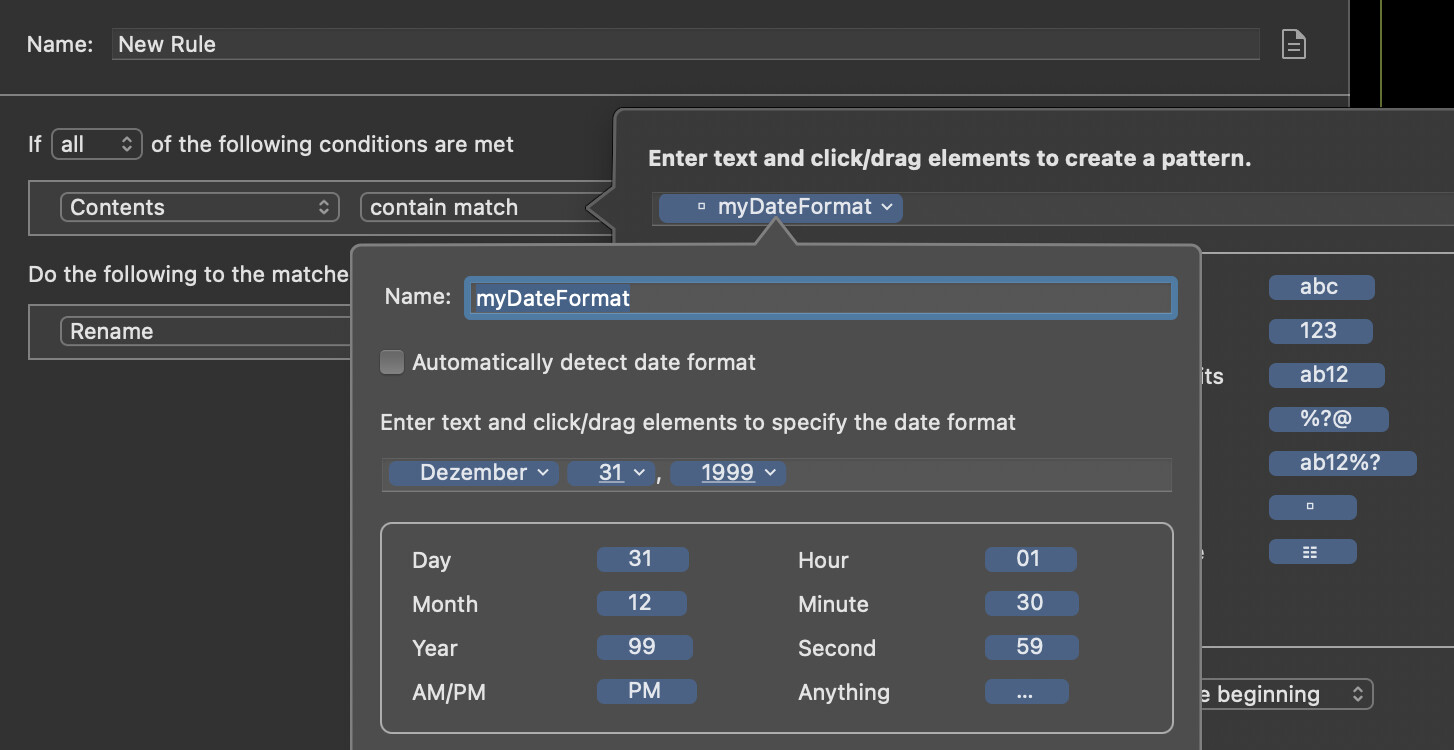Screen dimensions: 1454x750
Task: Add the Anything element to the date format
Action: (x=1026, y=691)
